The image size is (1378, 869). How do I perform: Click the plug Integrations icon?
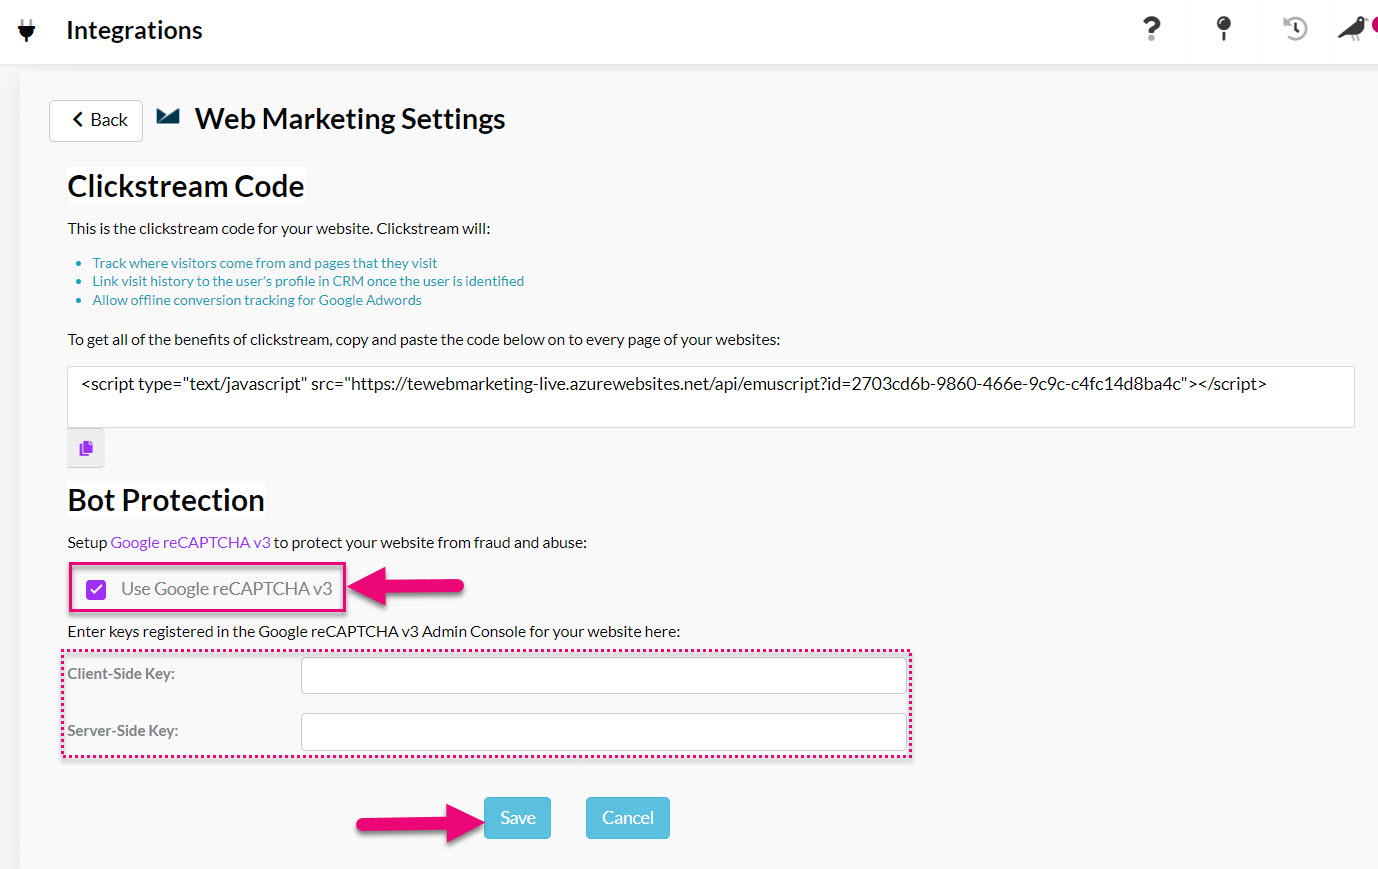click(x=27, y=30)
